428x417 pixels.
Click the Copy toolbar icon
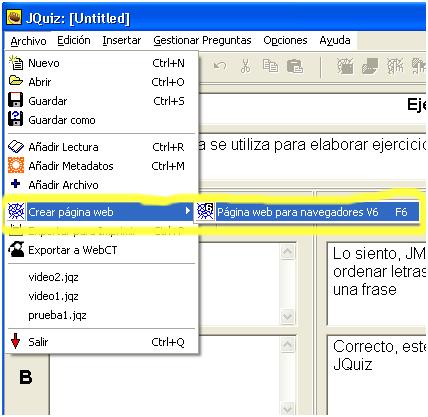[x=270, y=66]
